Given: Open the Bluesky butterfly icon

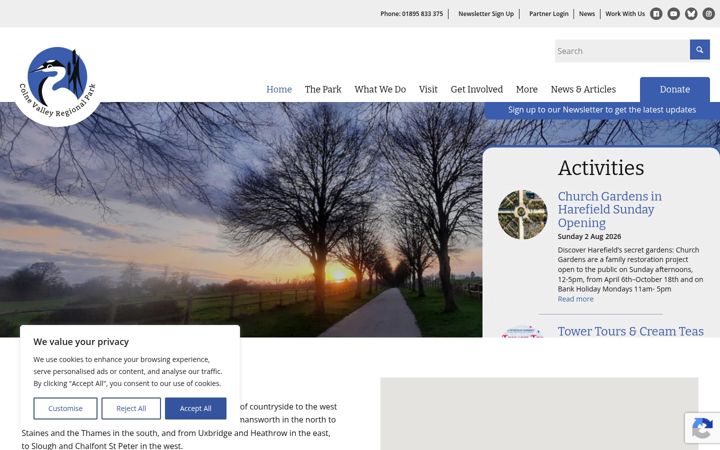Looking at the screenshot, I should click(x=691, y=14).
